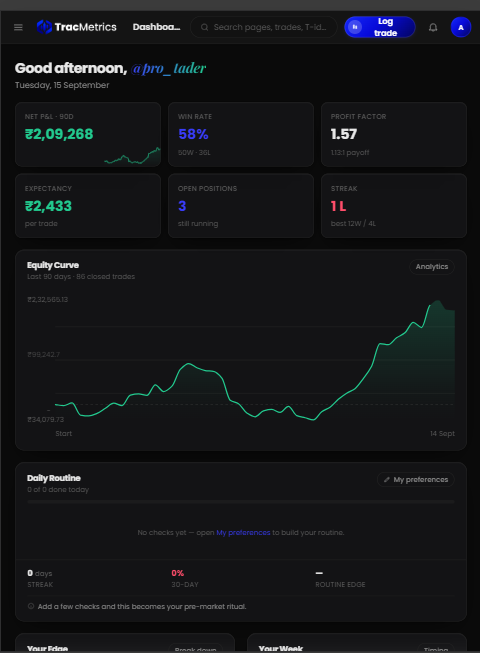Screen dimensions: 480x653
Task: Open My preferences button in Daily Routine
Action: pos(415,480)
